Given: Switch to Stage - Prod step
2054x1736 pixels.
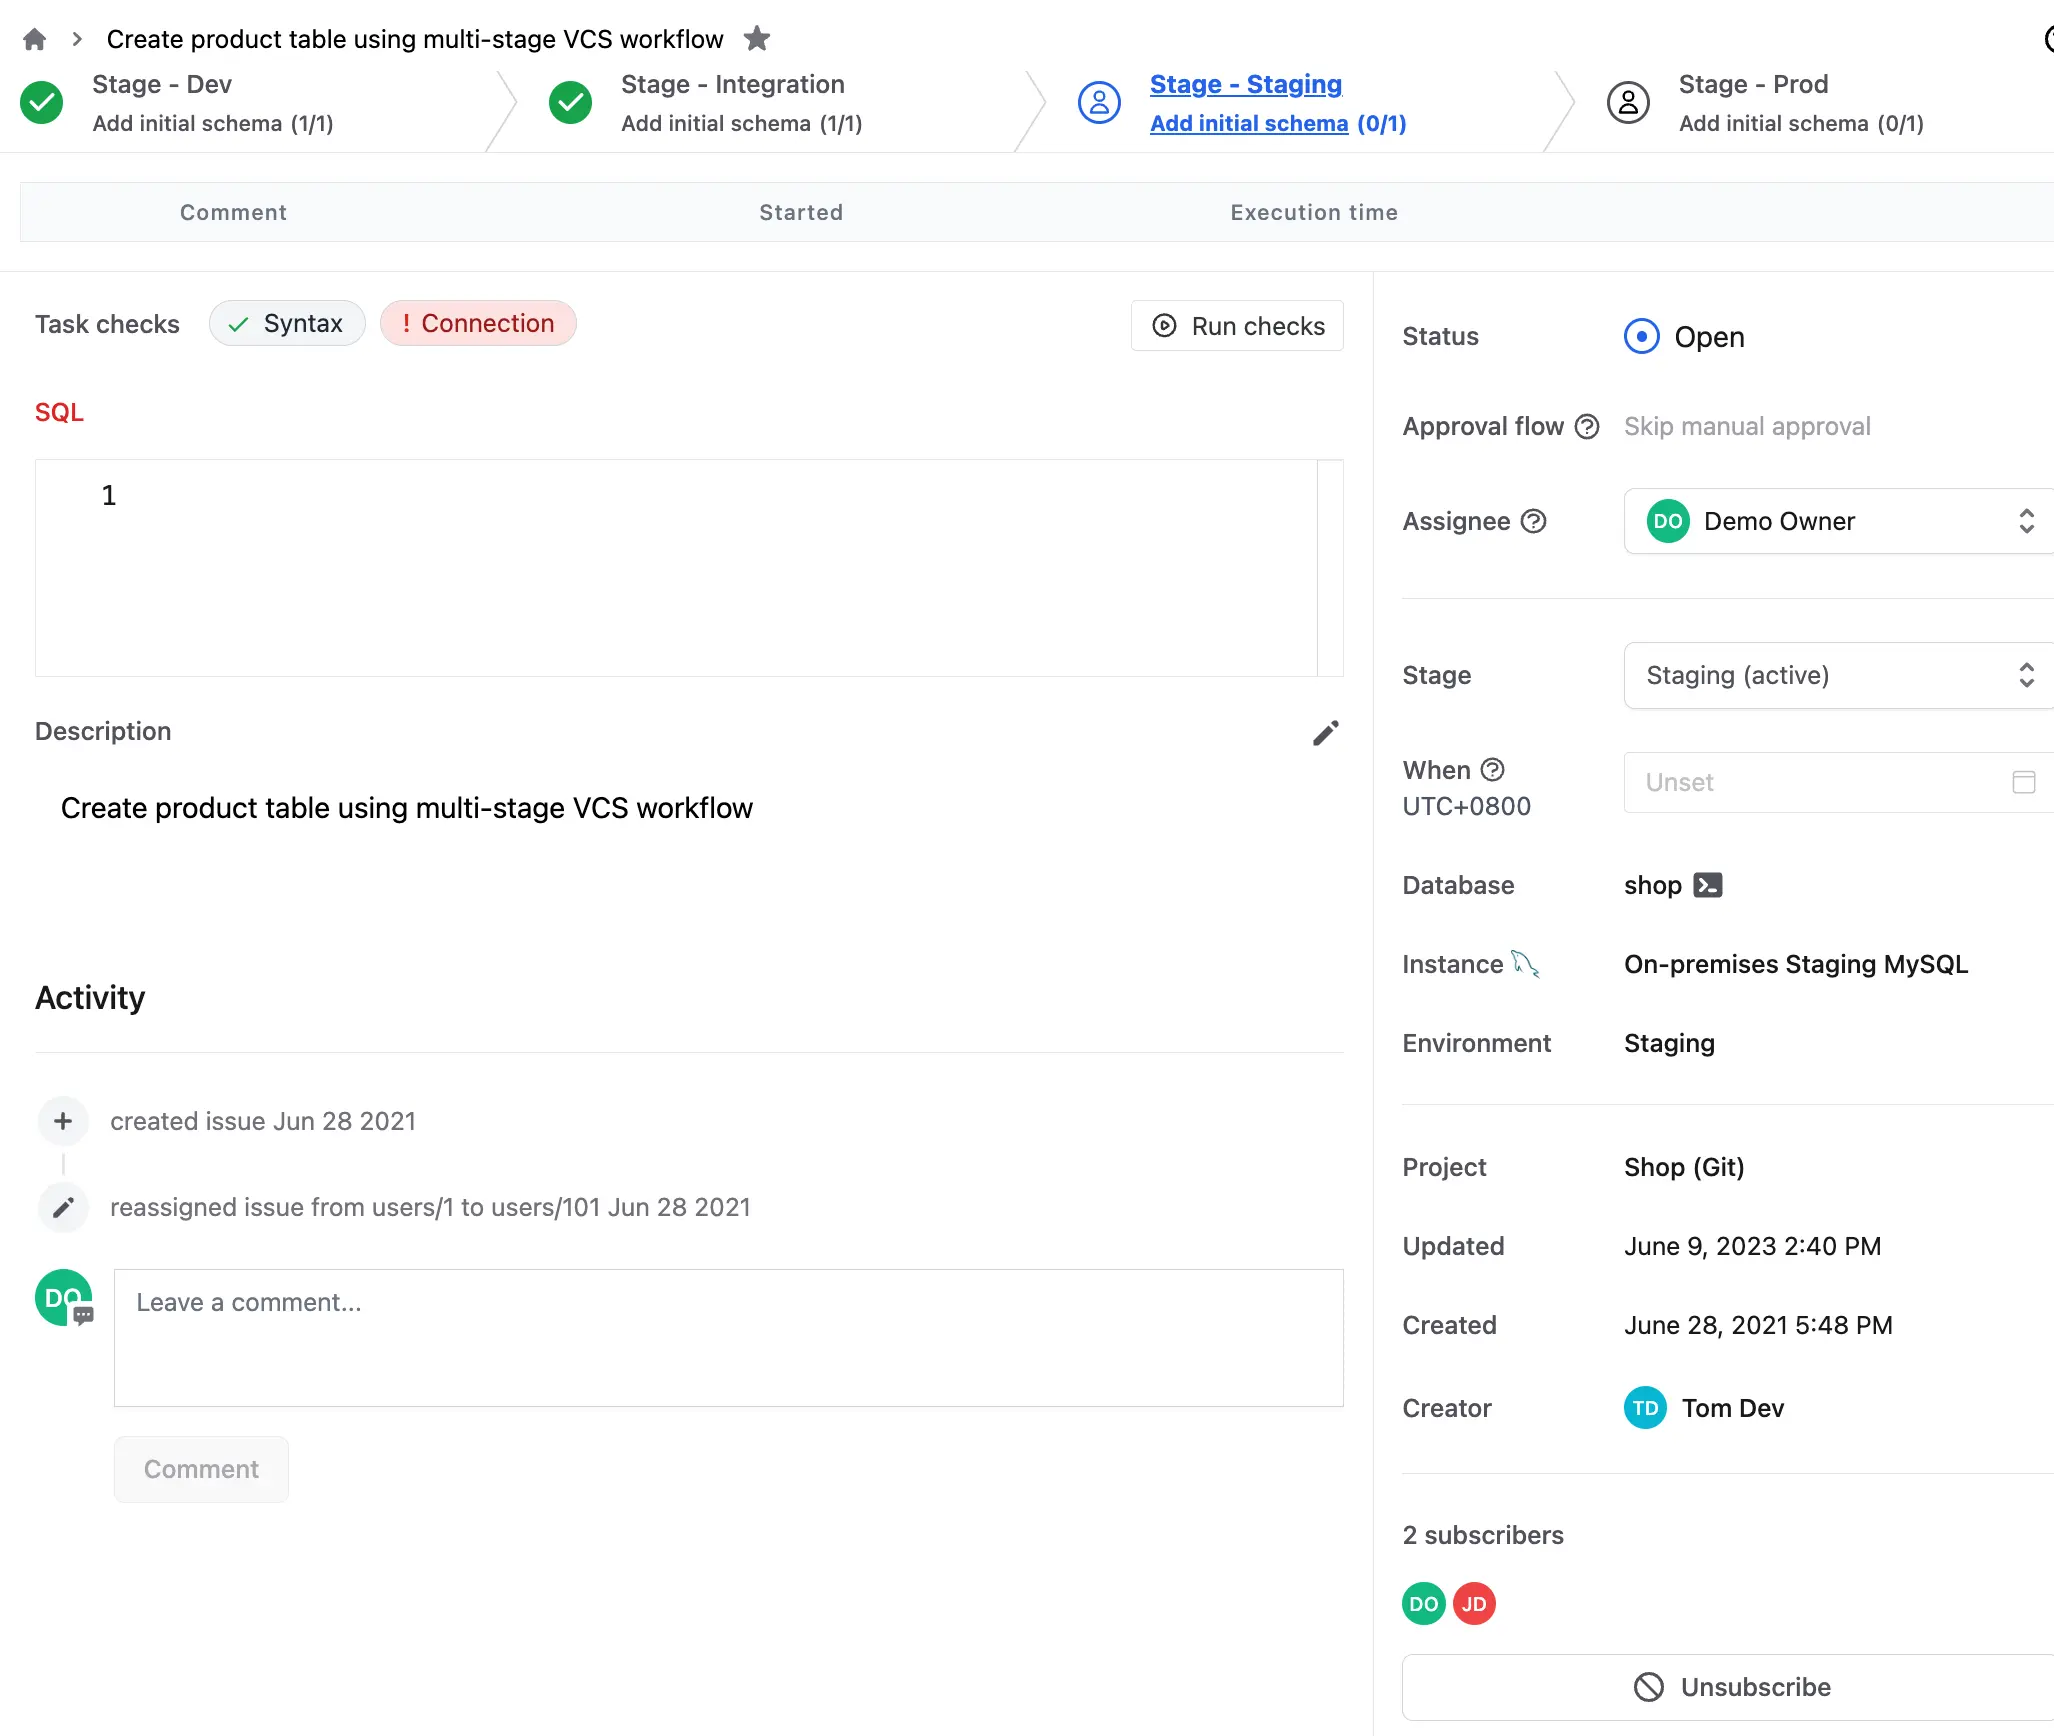Looking at the screenshot, I should click(x=1753, y=85).
